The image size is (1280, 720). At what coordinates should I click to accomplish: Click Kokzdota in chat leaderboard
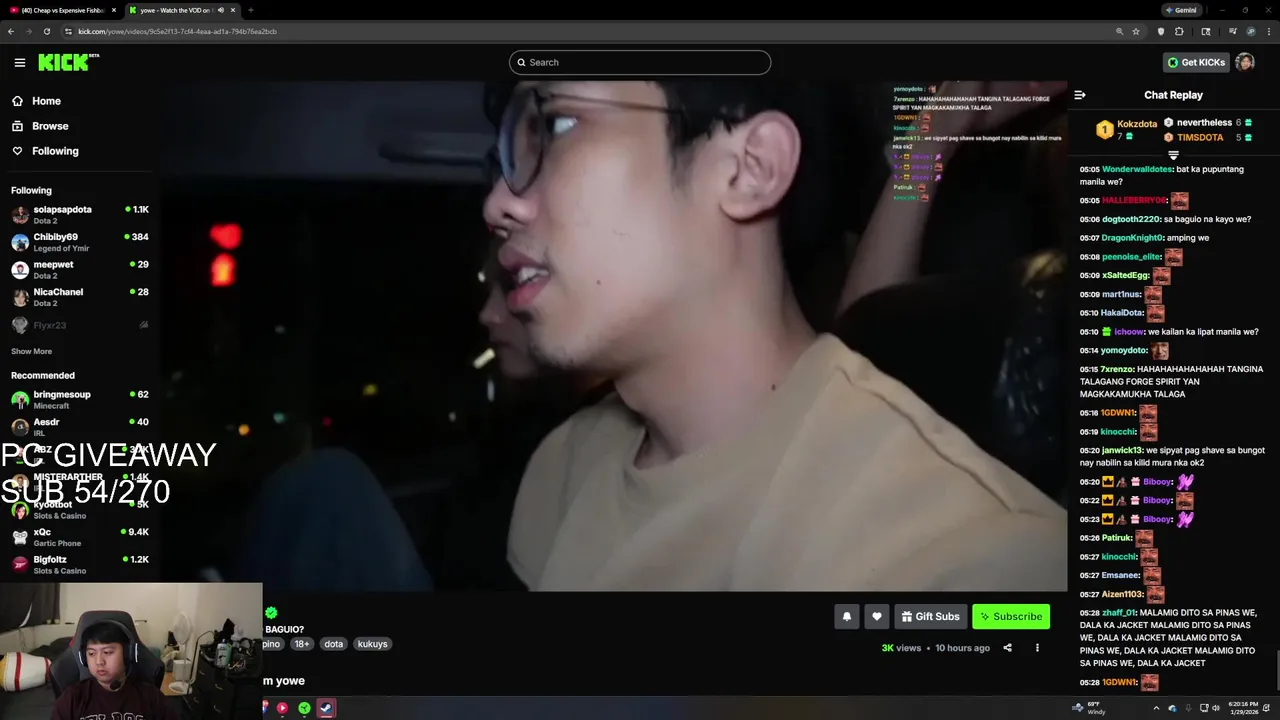[1137, 124]
